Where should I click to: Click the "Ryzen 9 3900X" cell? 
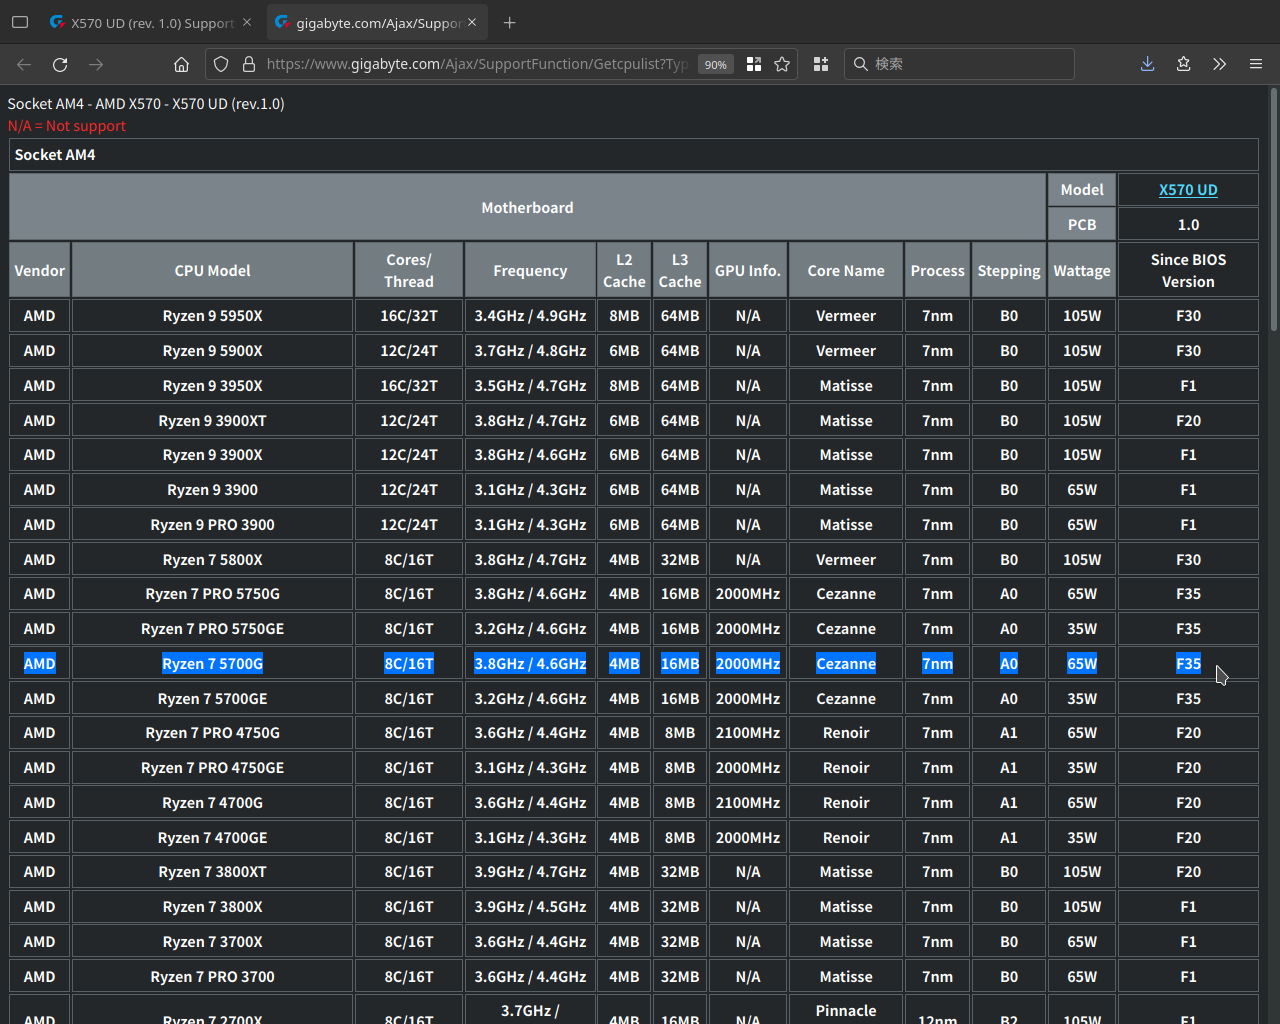[x=213, y=455]
